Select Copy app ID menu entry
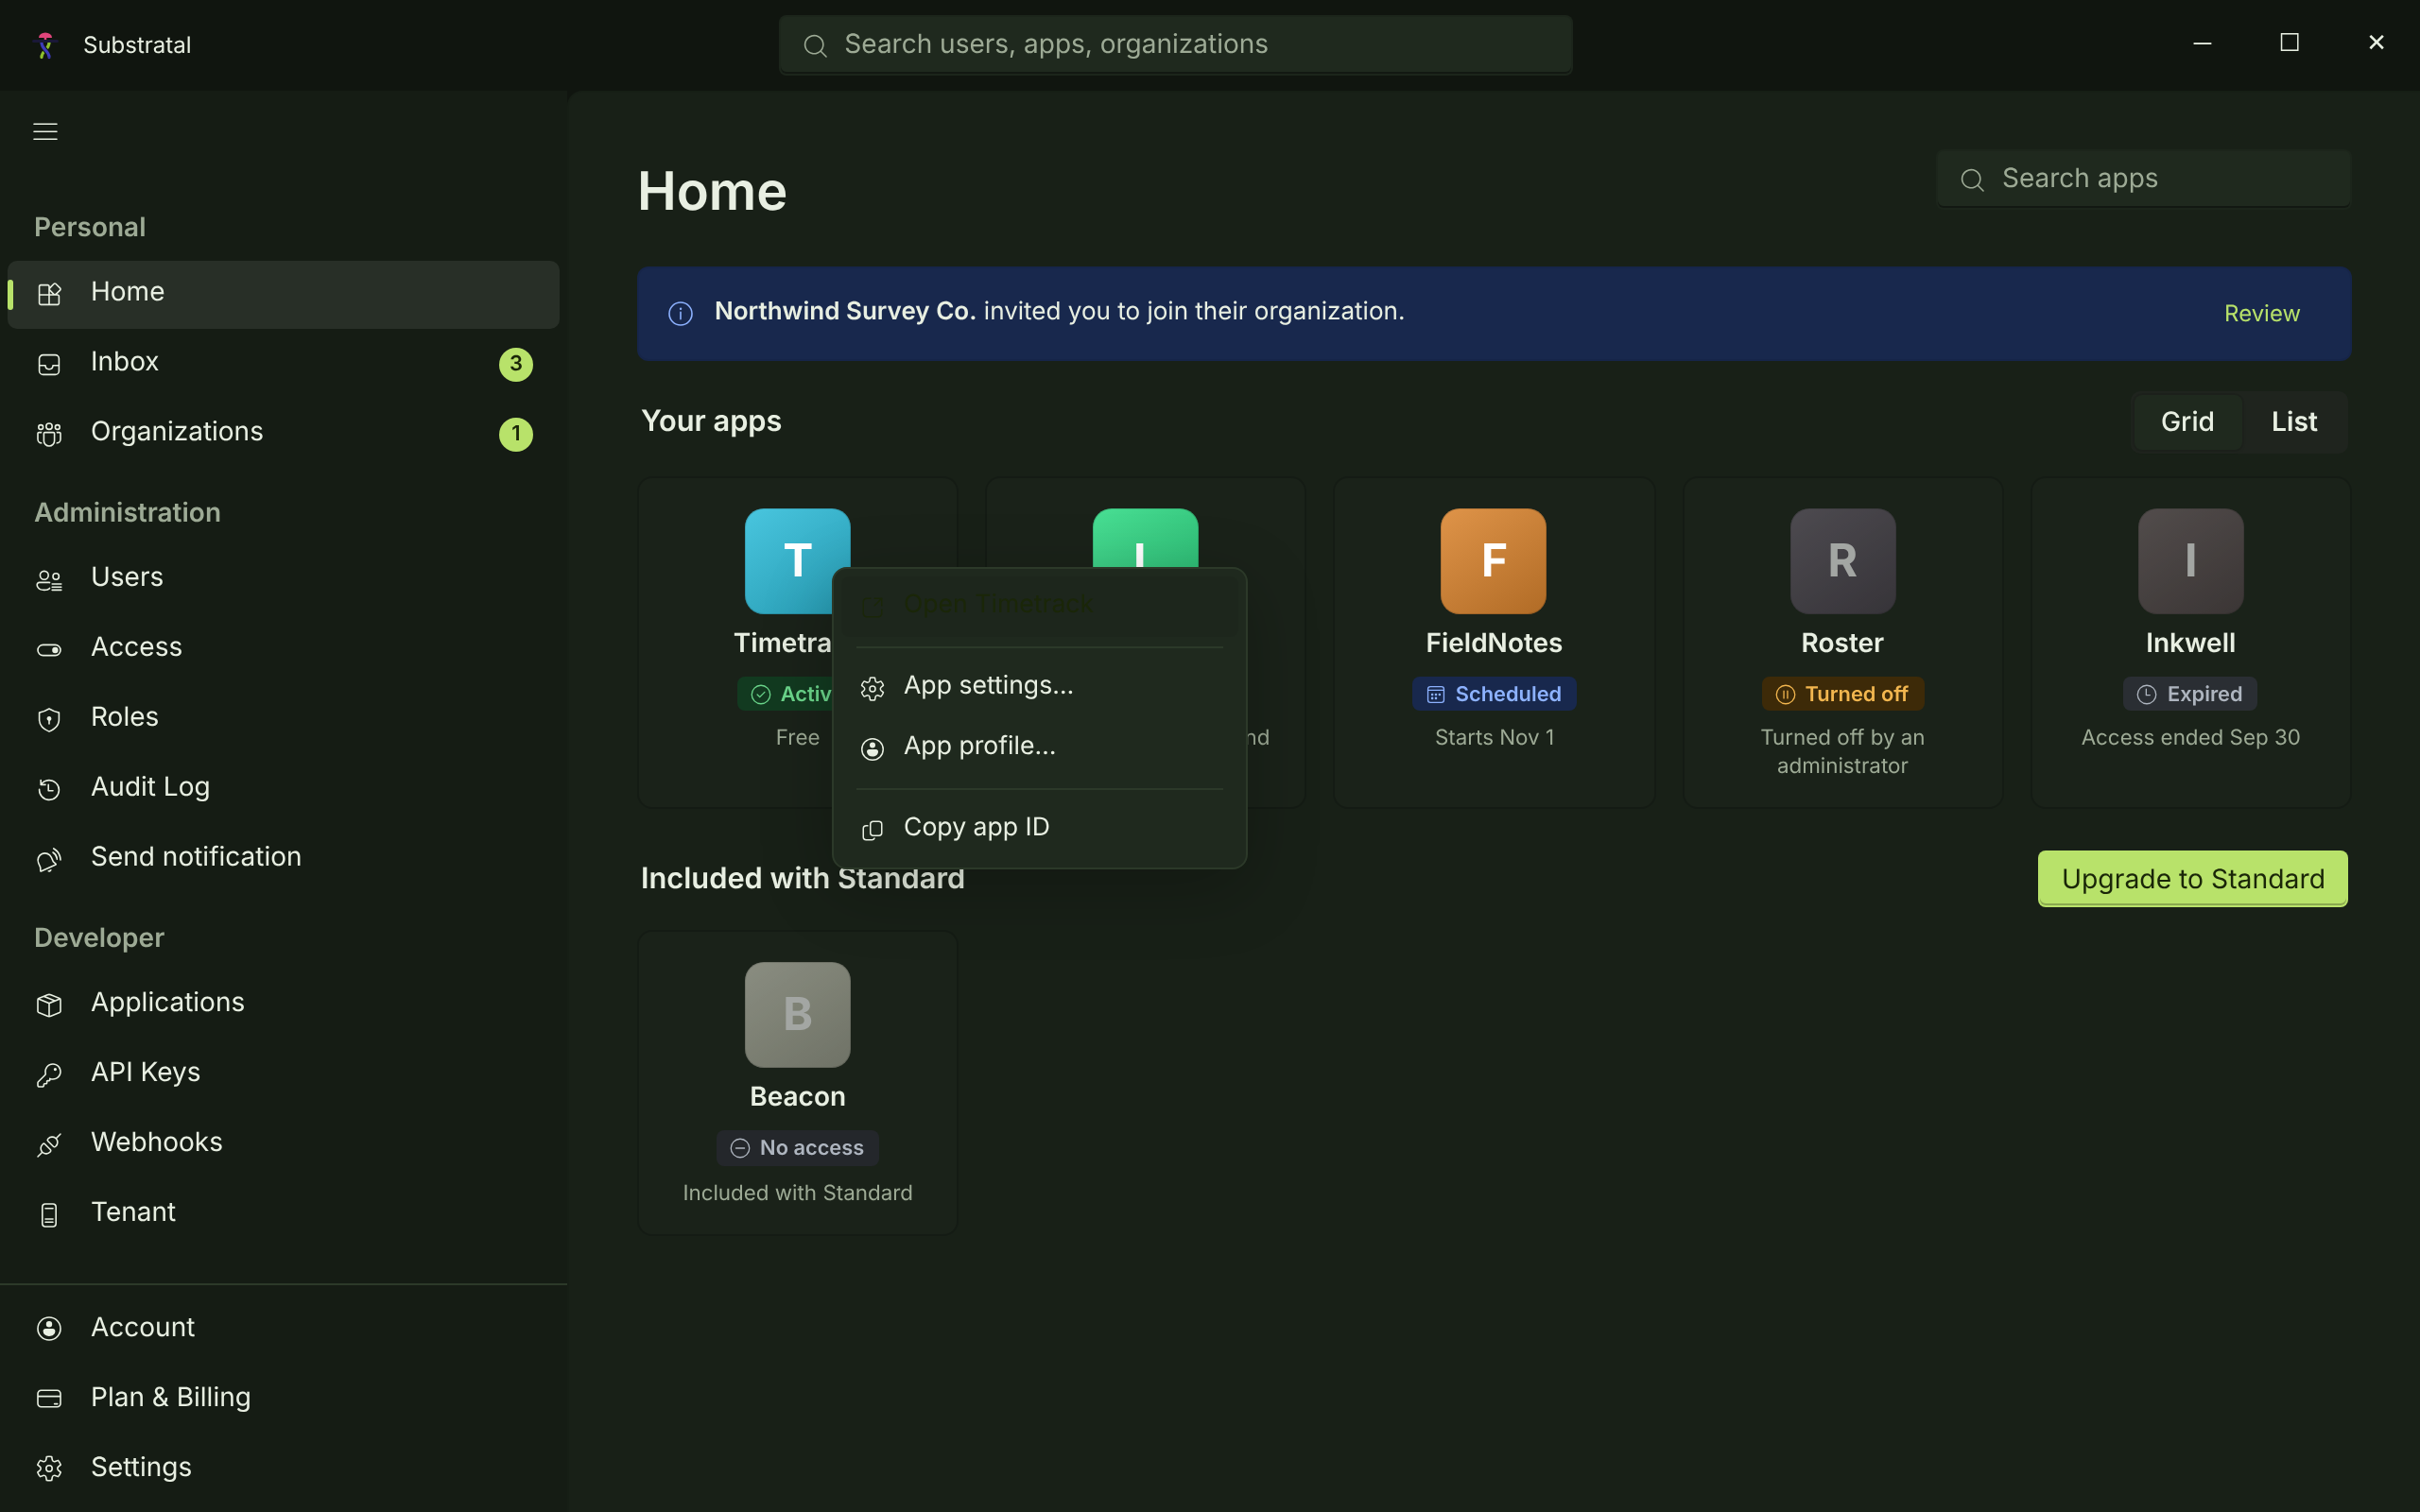The width and height of the screenshot is (2420, 1512). pos(1039,828)
